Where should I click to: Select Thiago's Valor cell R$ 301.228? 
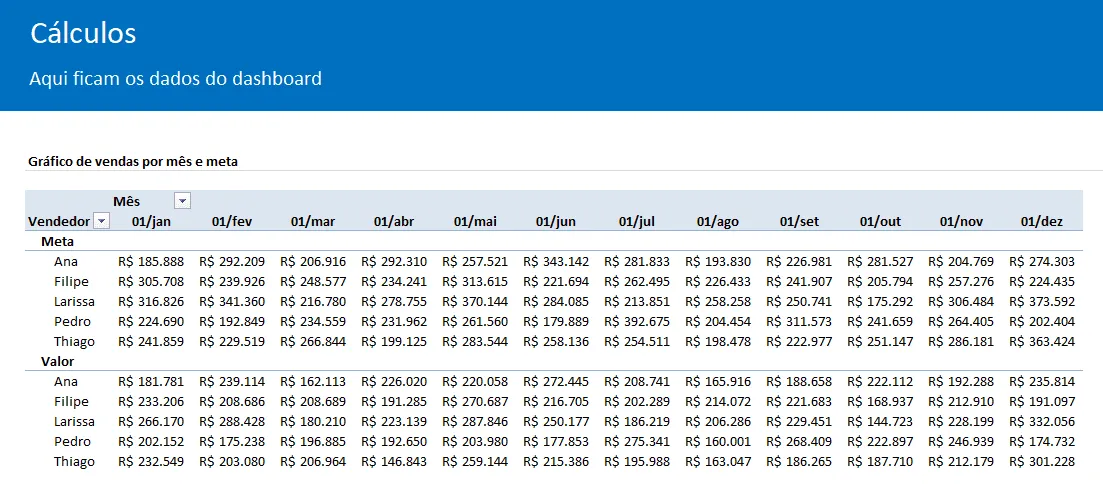tap(1042, 462)
